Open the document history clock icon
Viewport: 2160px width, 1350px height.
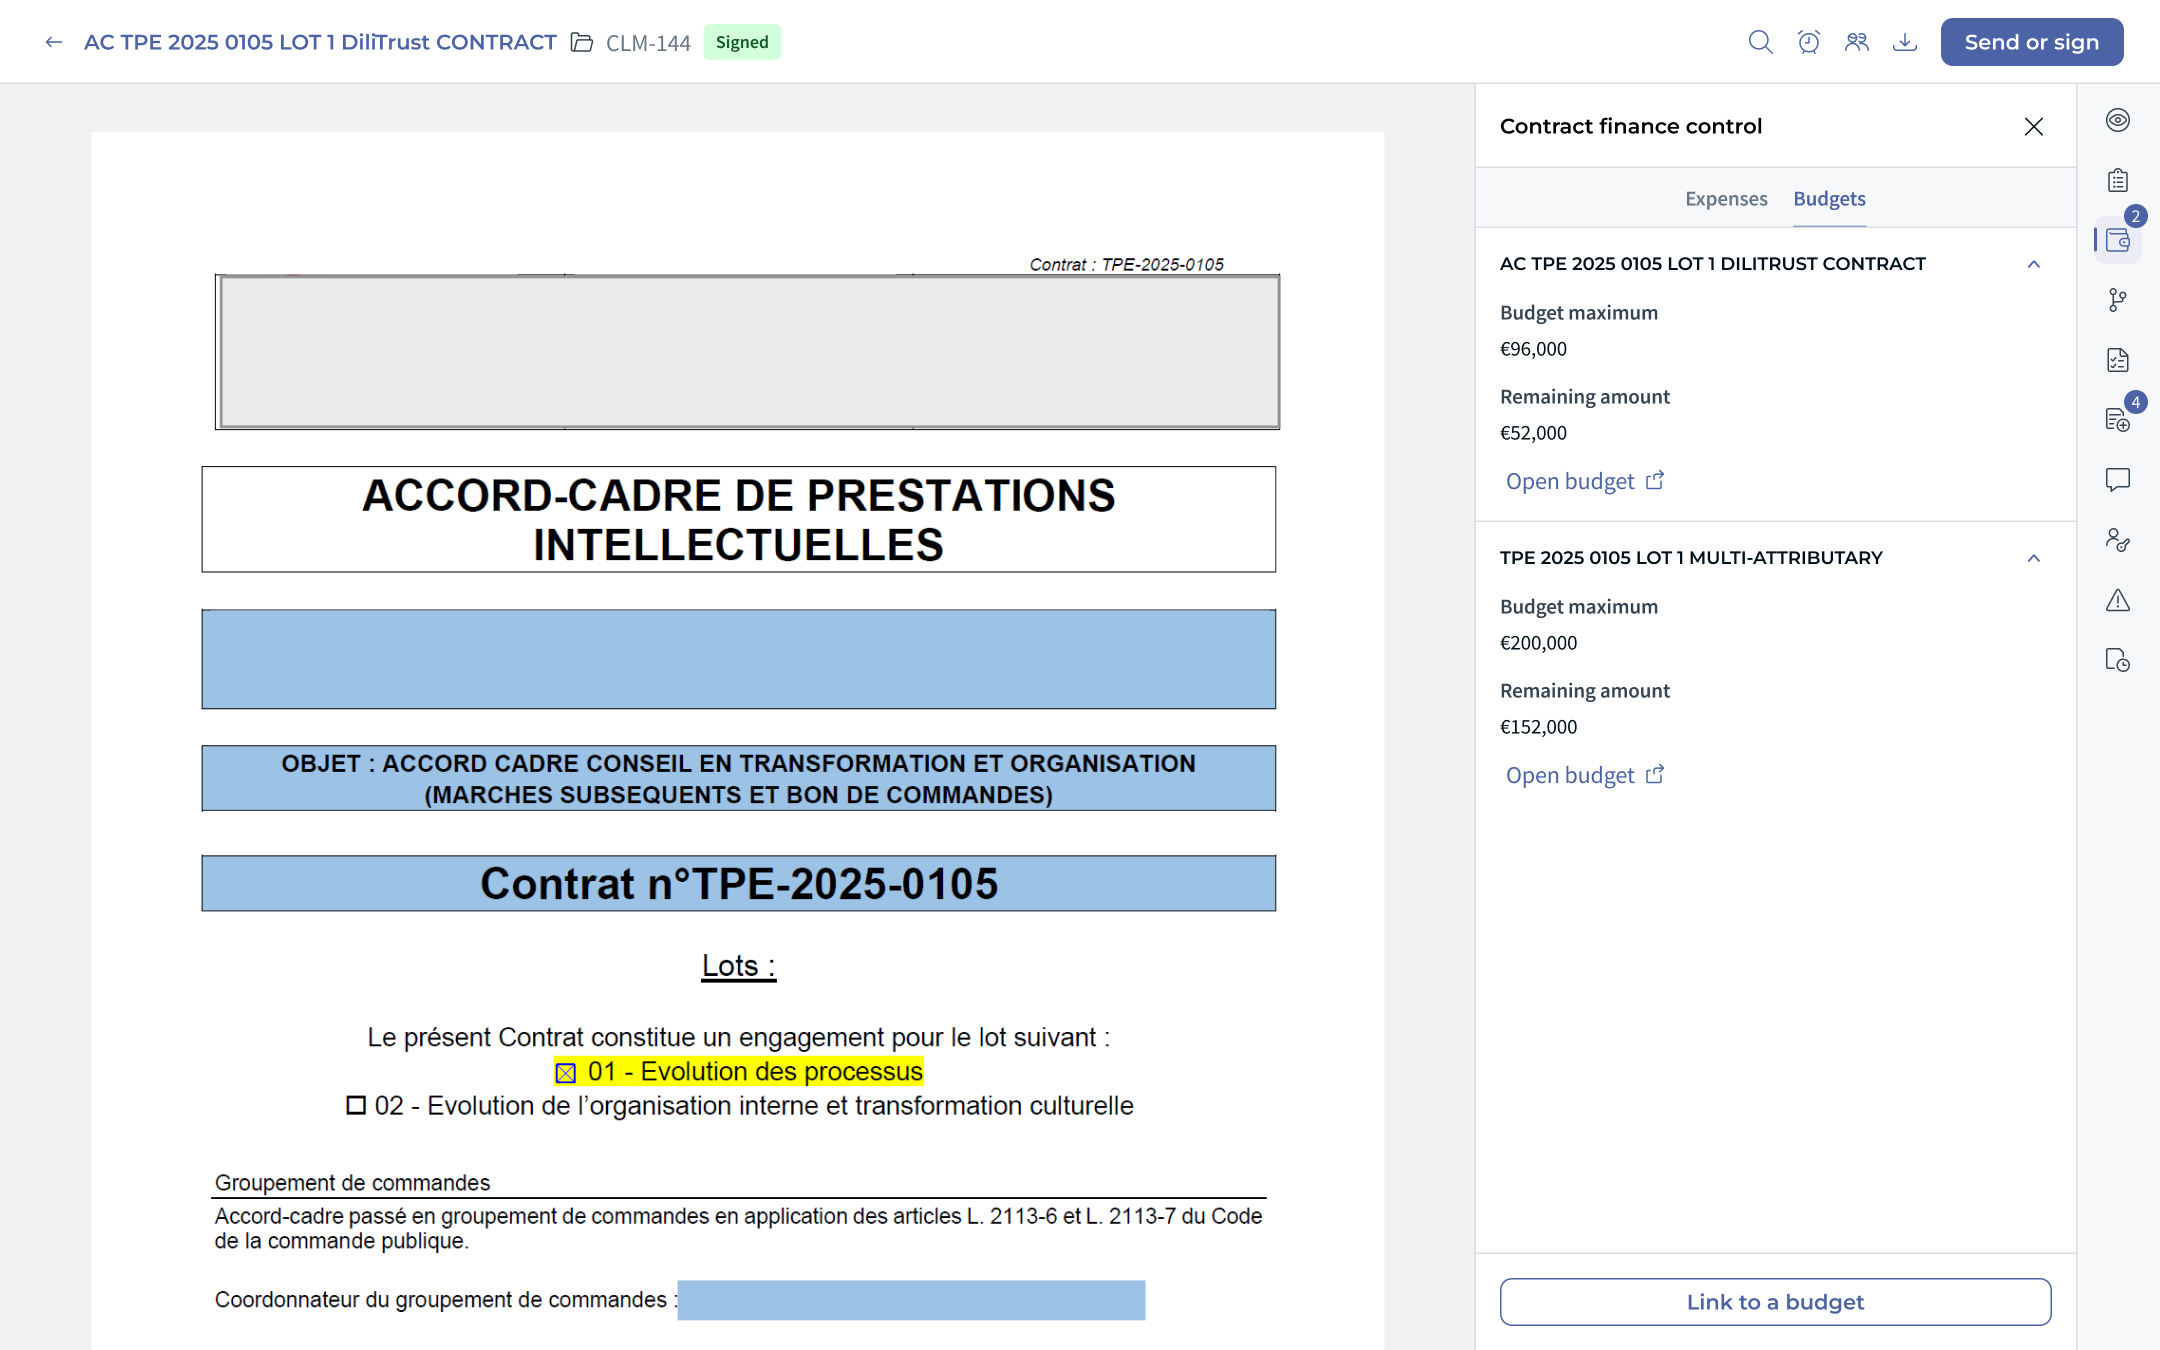coord(2118,660)
